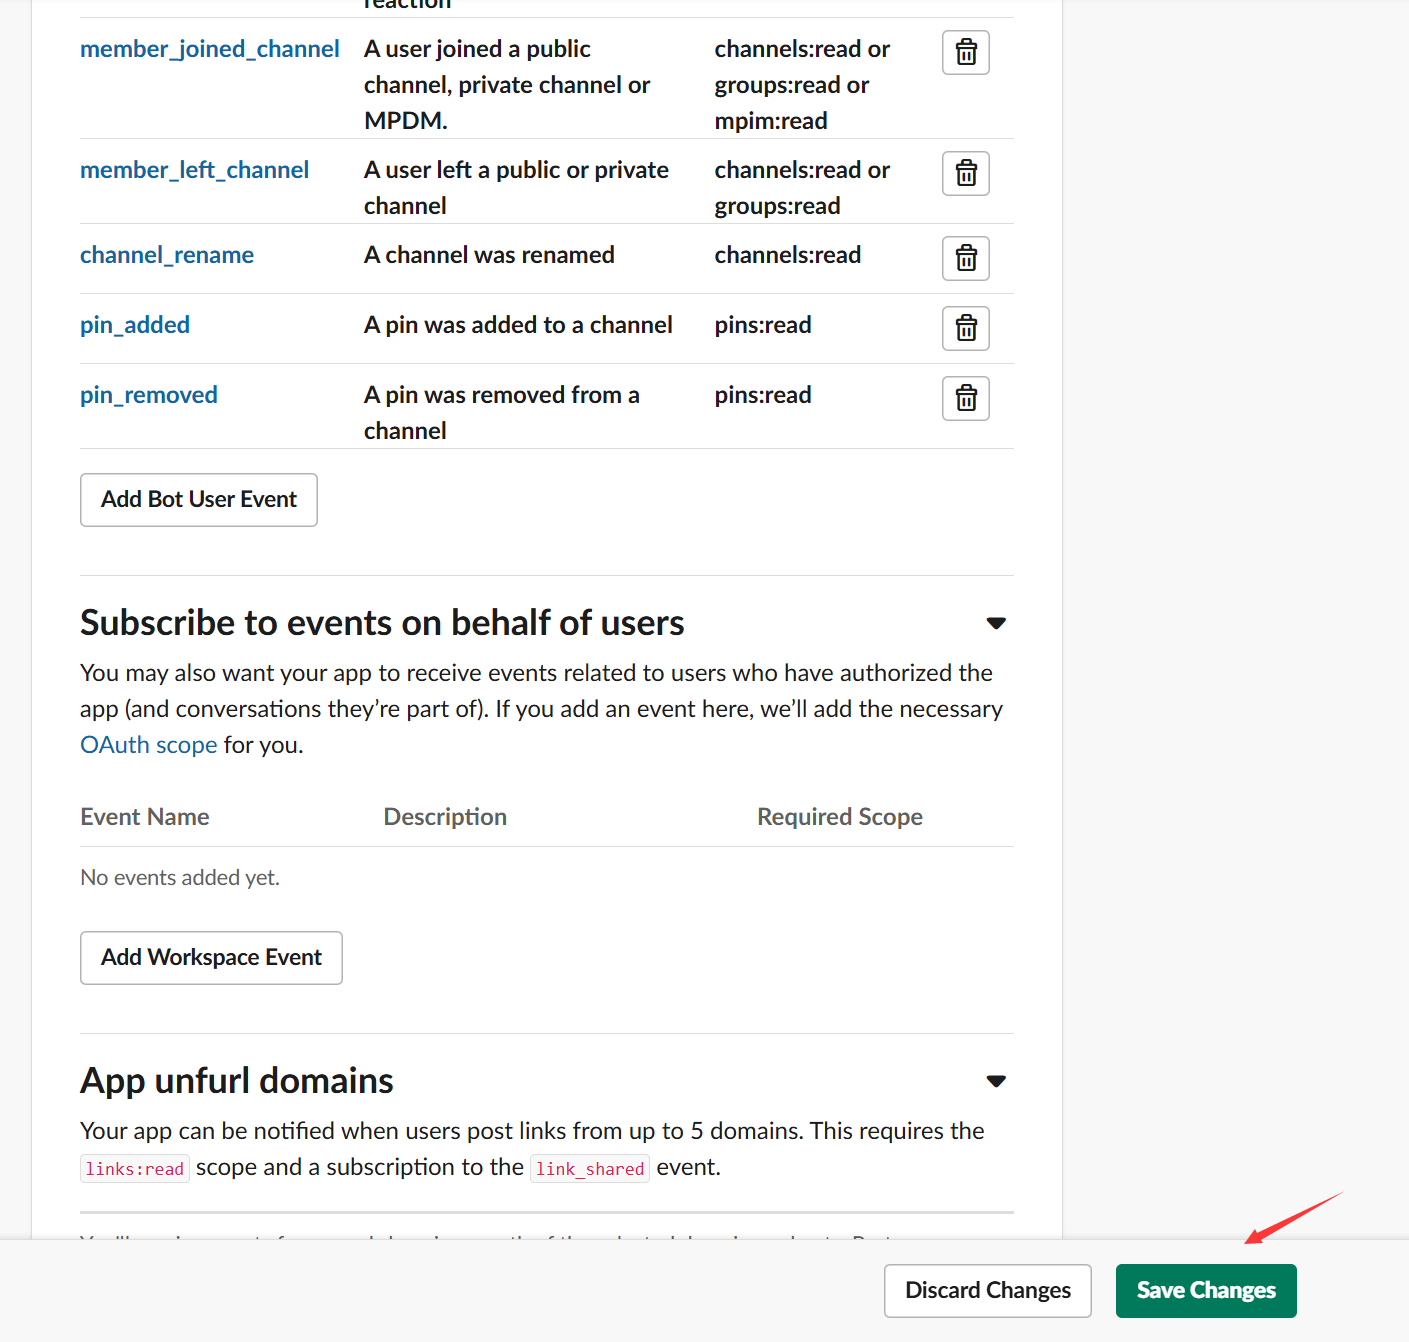Click trash icon for pin_added

(x=965, y=329)
